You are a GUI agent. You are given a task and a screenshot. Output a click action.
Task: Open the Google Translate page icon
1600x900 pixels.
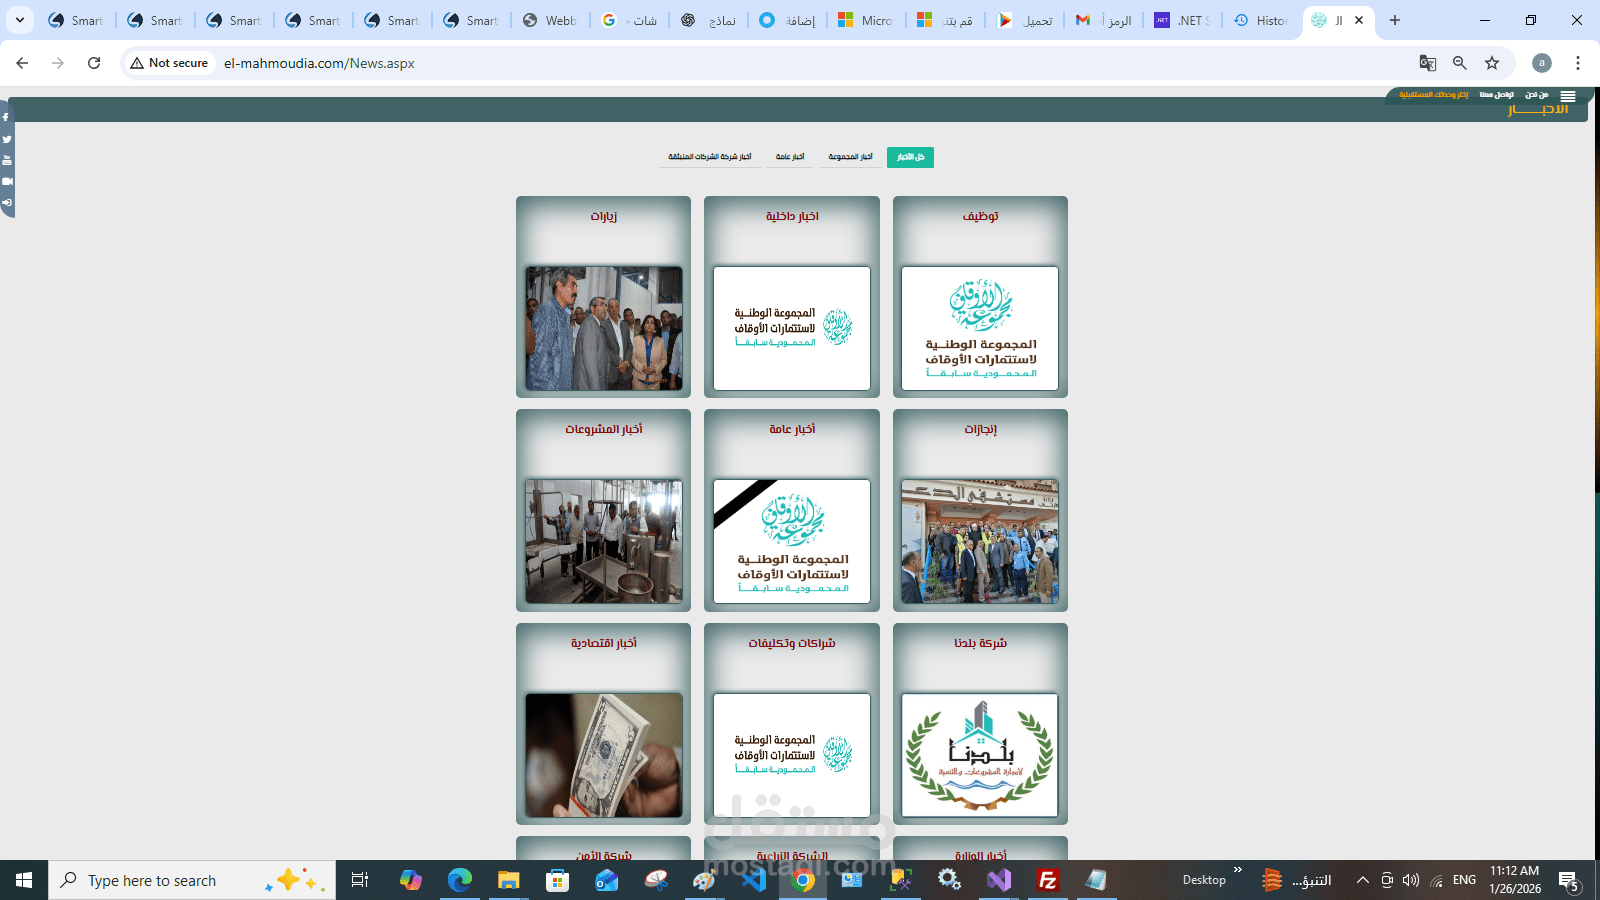(x=1428, y=63)
